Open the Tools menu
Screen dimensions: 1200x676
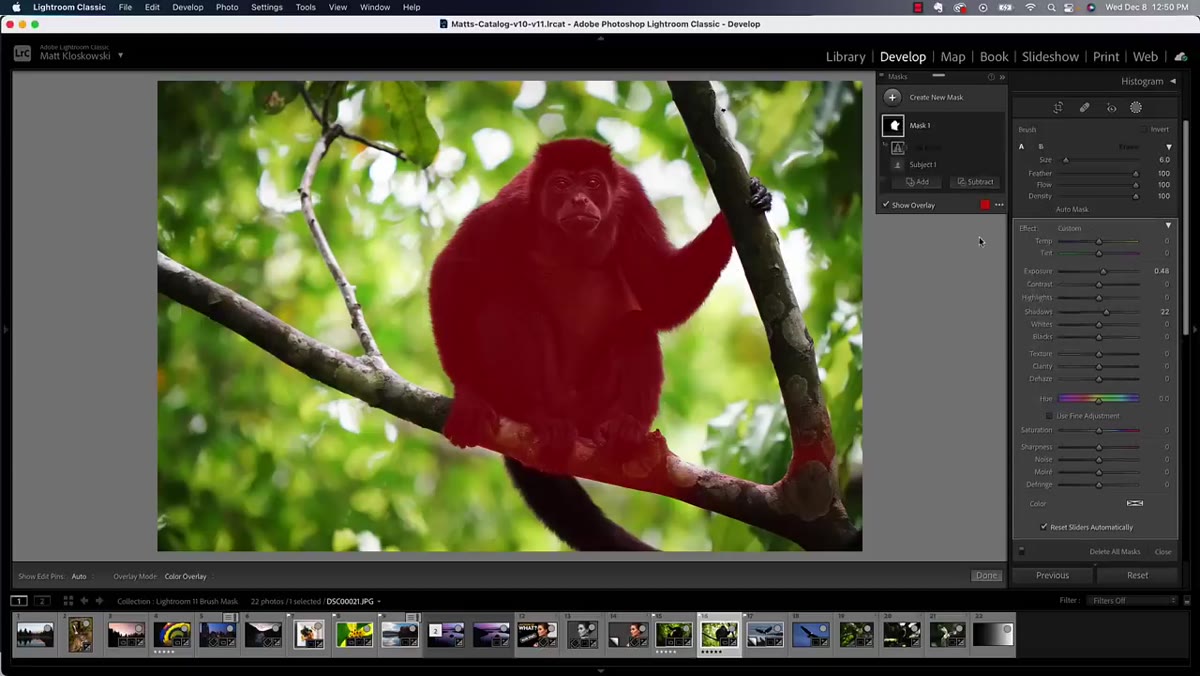pos(306,7)
